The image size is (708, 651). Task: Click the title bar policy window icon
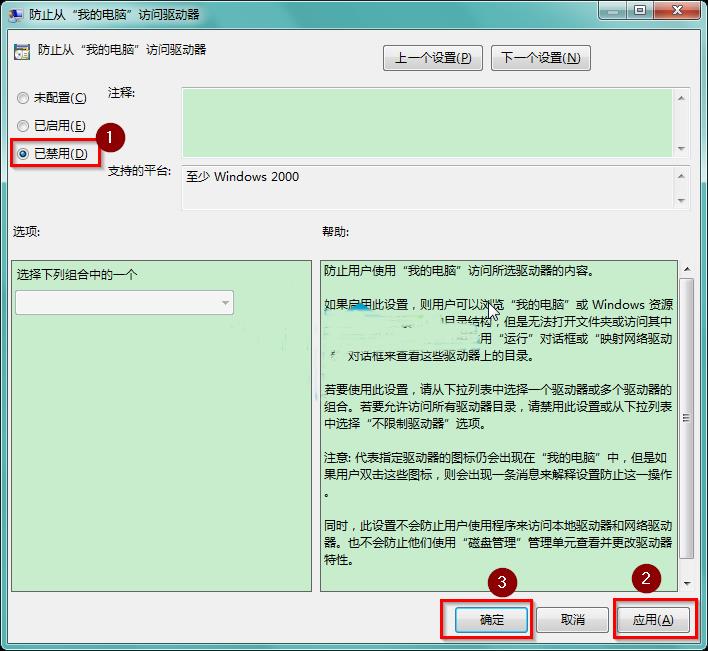click(16, 13)
